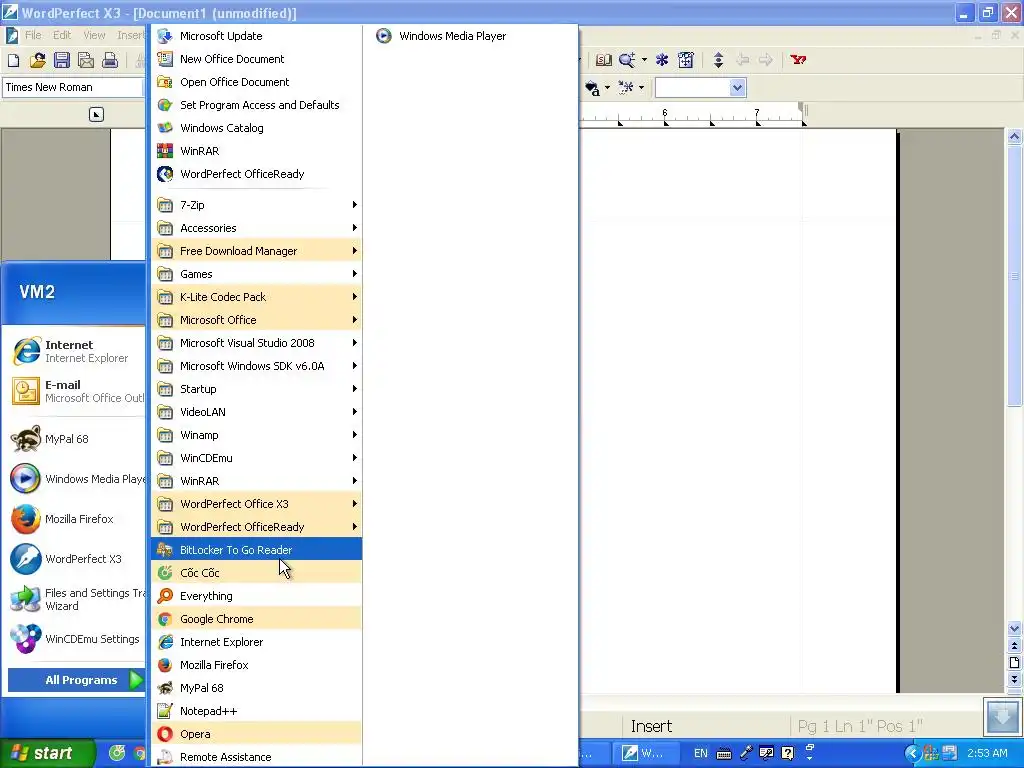This screenshot has width=1024, height=768.
Task: Click the Zoom magnifier toolbar icon
Action: point(627,60)
